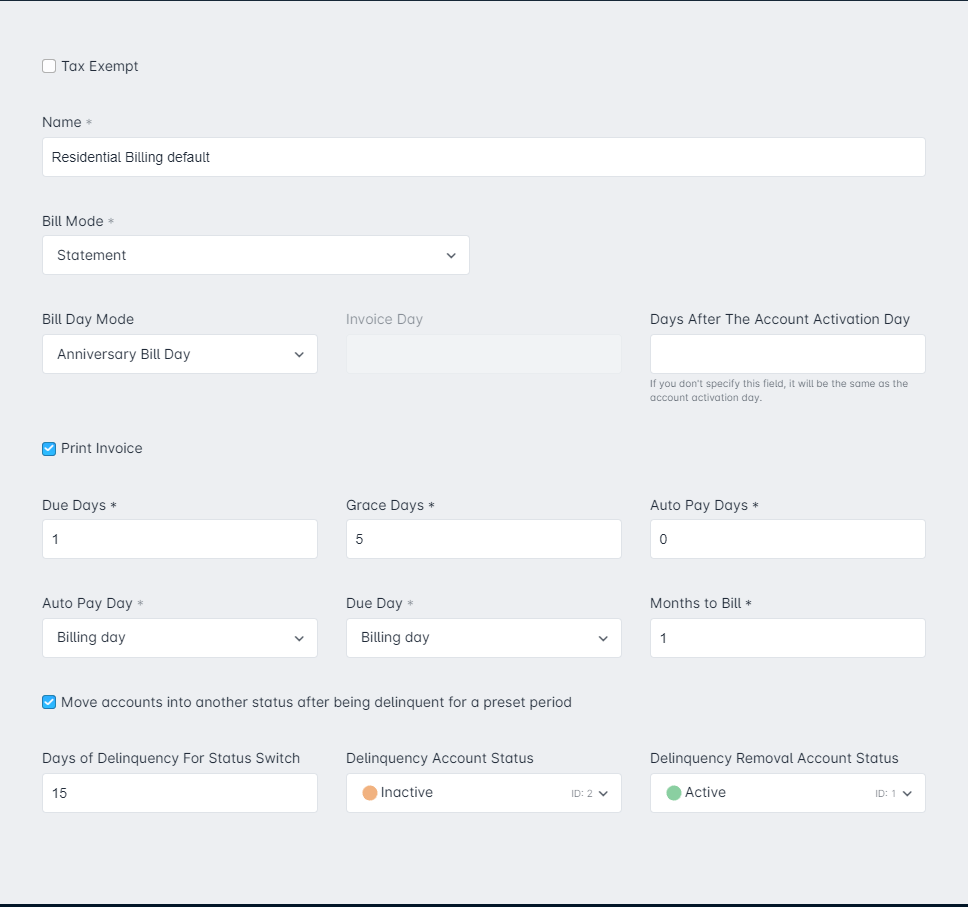Screen dimensions: 968x907
Task: Focus the Days After Account Activation field
Action: tap(788, 354)
